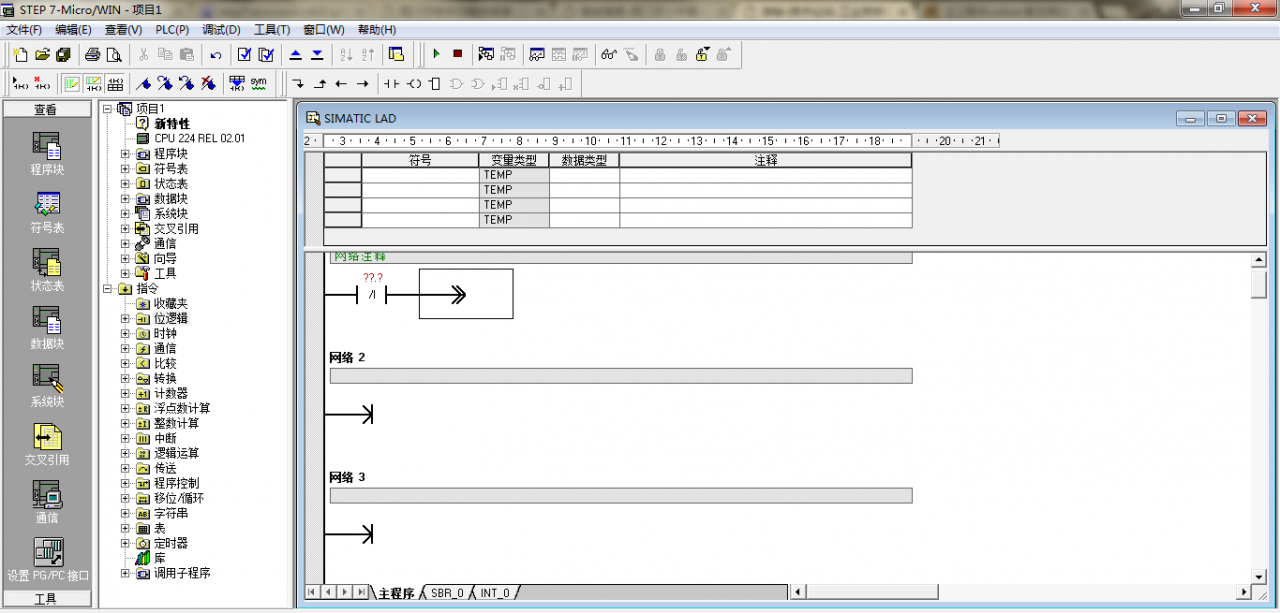Upload project from PLC (up triangle)
The width and height of the screenshot is (1280, 613).
[295, 54]
